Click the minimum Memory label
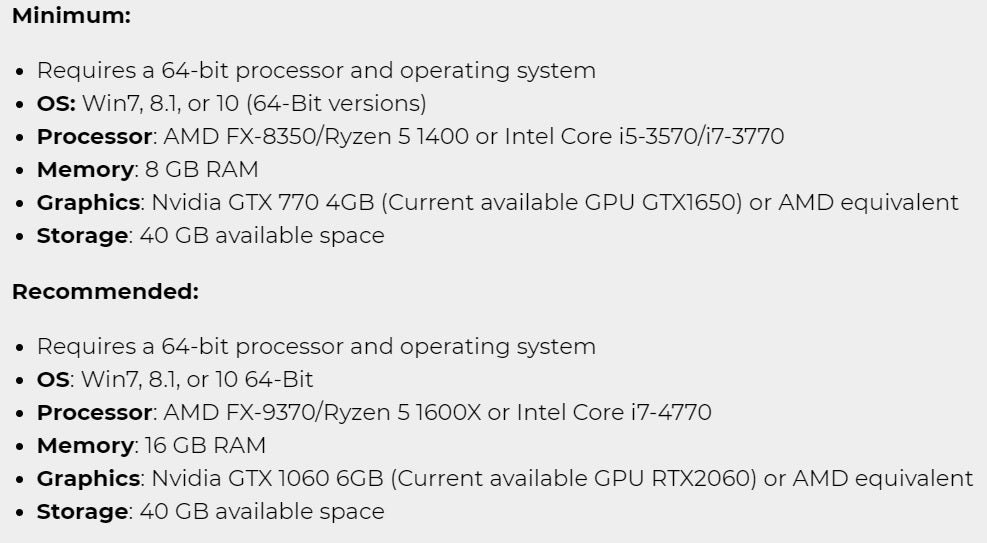 (x=85, y=170)
